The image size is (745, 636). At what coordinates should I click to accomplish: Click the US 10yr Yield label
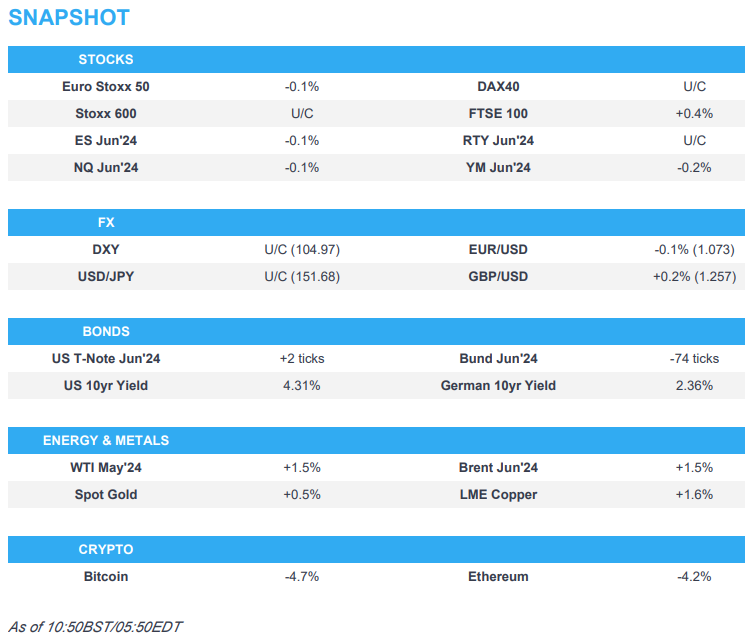tap(106, 385)
